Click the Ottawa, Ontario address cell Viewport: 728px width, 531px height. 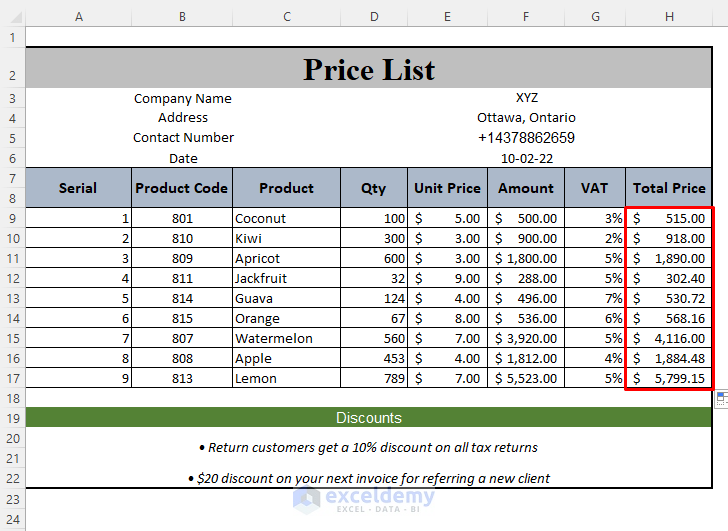[x=526, y=118]
